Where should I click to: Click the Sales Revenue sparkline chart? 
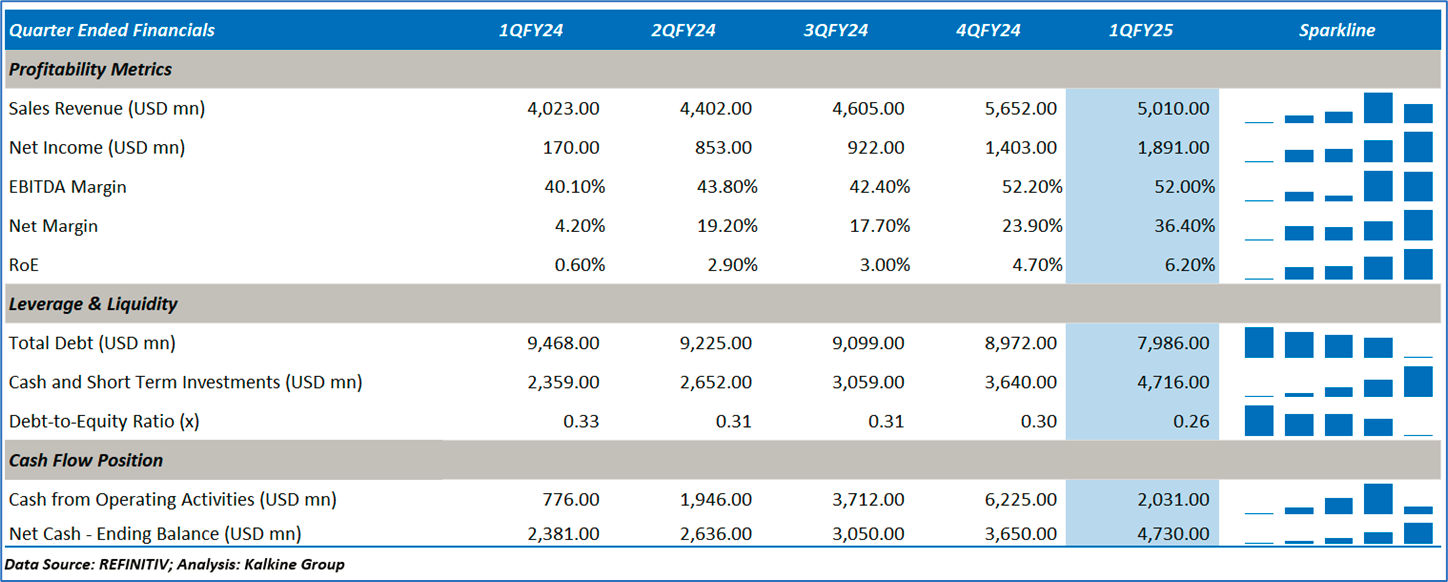pos(1338,108)
